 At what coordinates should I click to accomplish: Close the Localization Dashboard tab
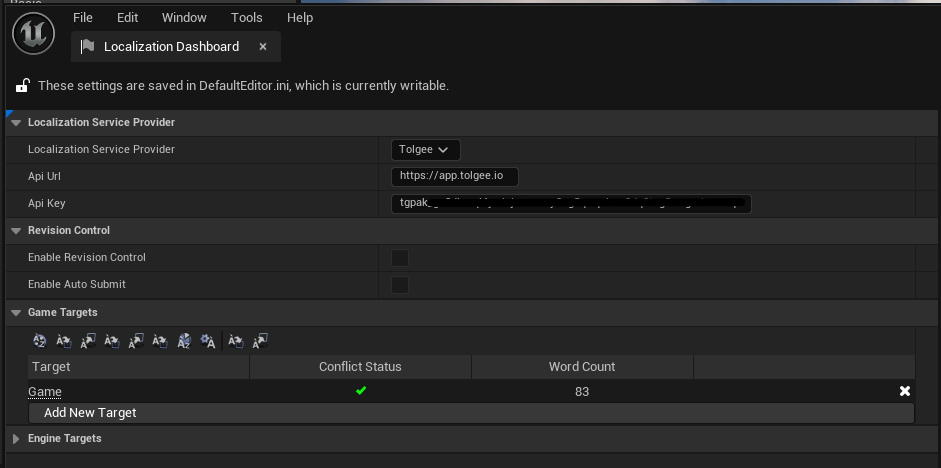tap(263, 47)
